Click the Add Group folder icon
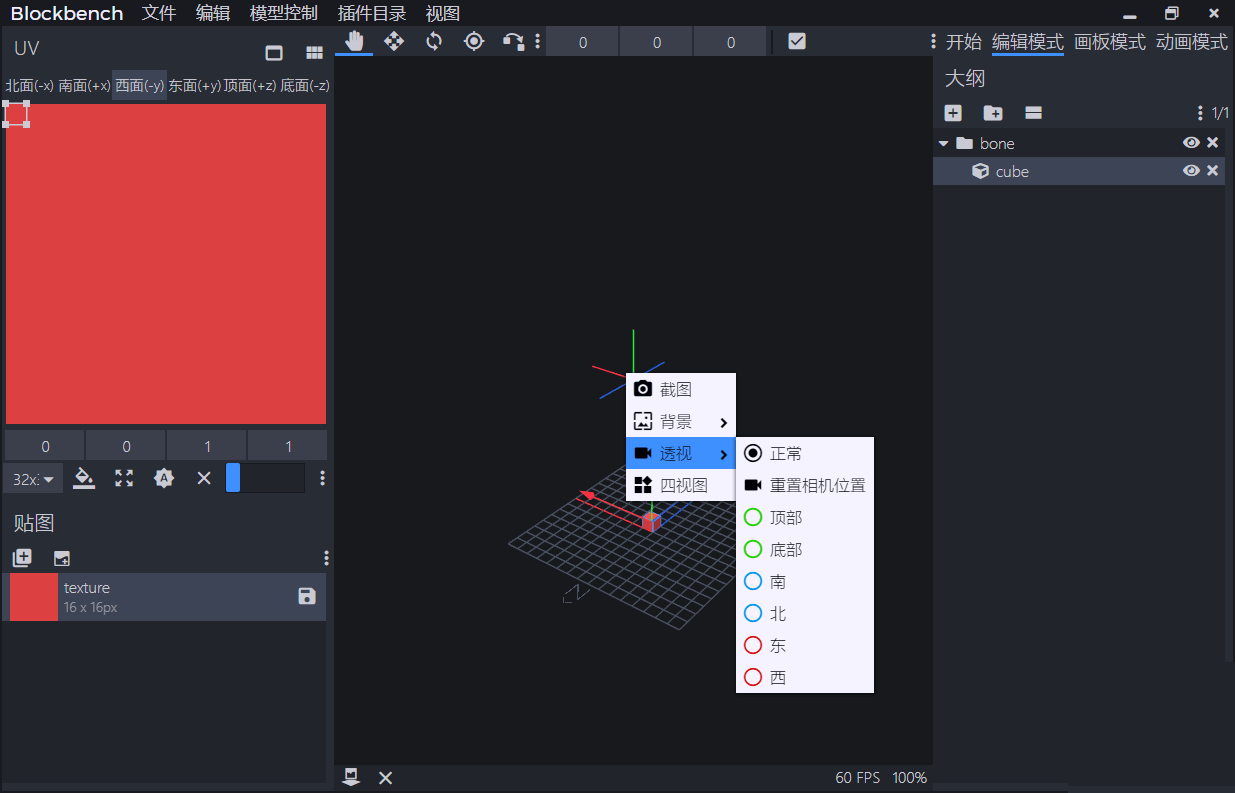 pyautogui.click(x=993, y=113)
